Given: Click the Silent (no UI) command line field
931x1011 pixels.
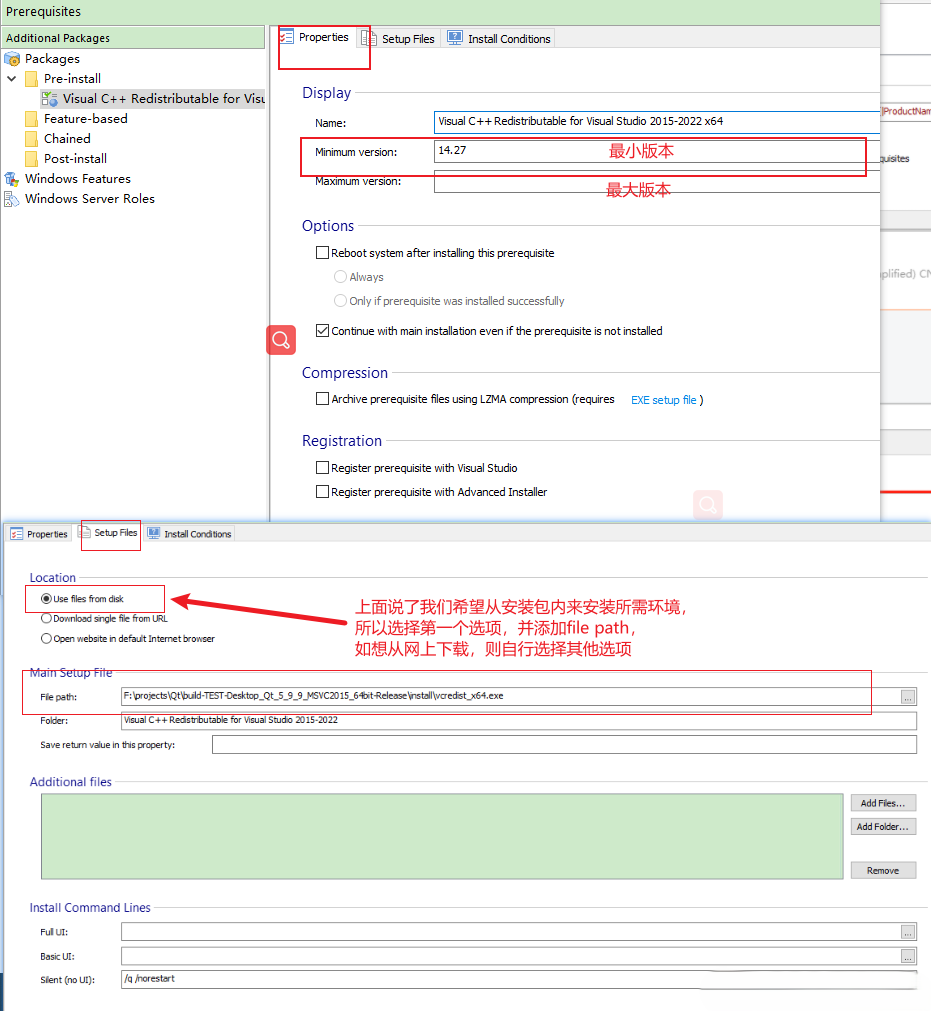Looking at the screenshot, I should pyautogui.click(x=519, y=979).
